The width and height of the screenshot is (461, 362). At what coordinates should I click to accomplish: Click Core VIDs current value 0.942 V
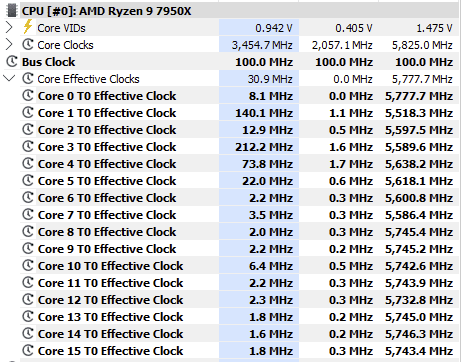(x=274, y=28)
